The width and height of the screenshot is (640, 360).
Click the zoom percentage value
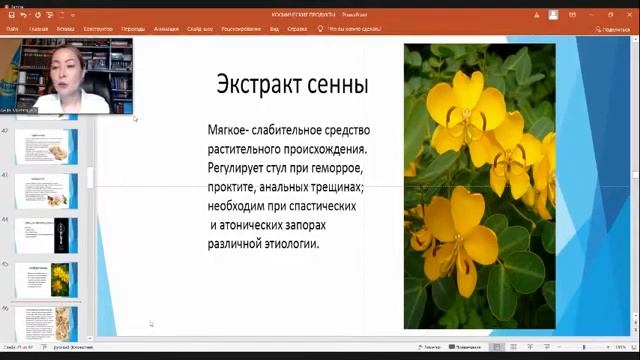coord(620,347)
